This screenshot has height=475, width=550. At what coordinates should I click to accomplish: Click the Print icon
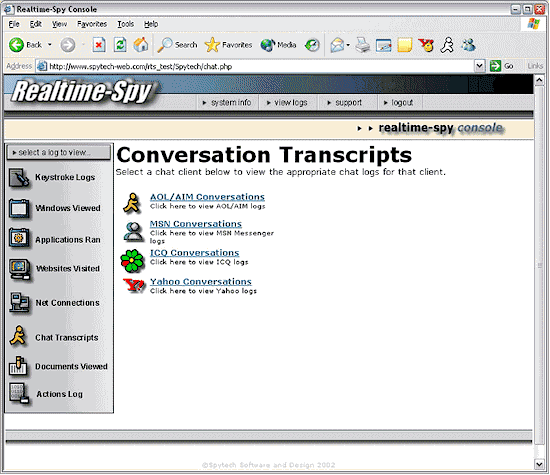(363, 45)
